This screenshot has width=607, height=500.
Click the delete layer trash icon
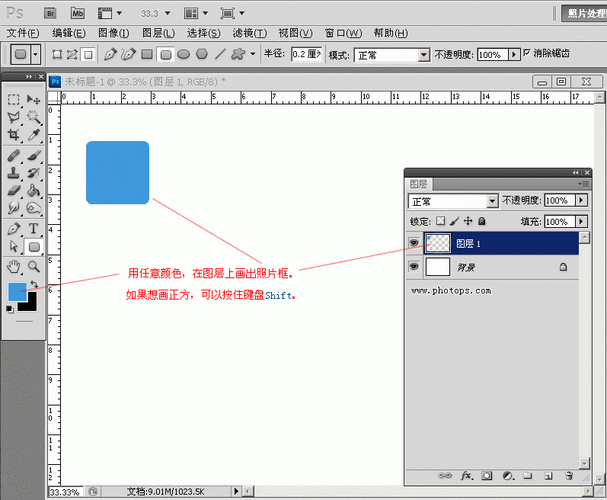(568, 475)
